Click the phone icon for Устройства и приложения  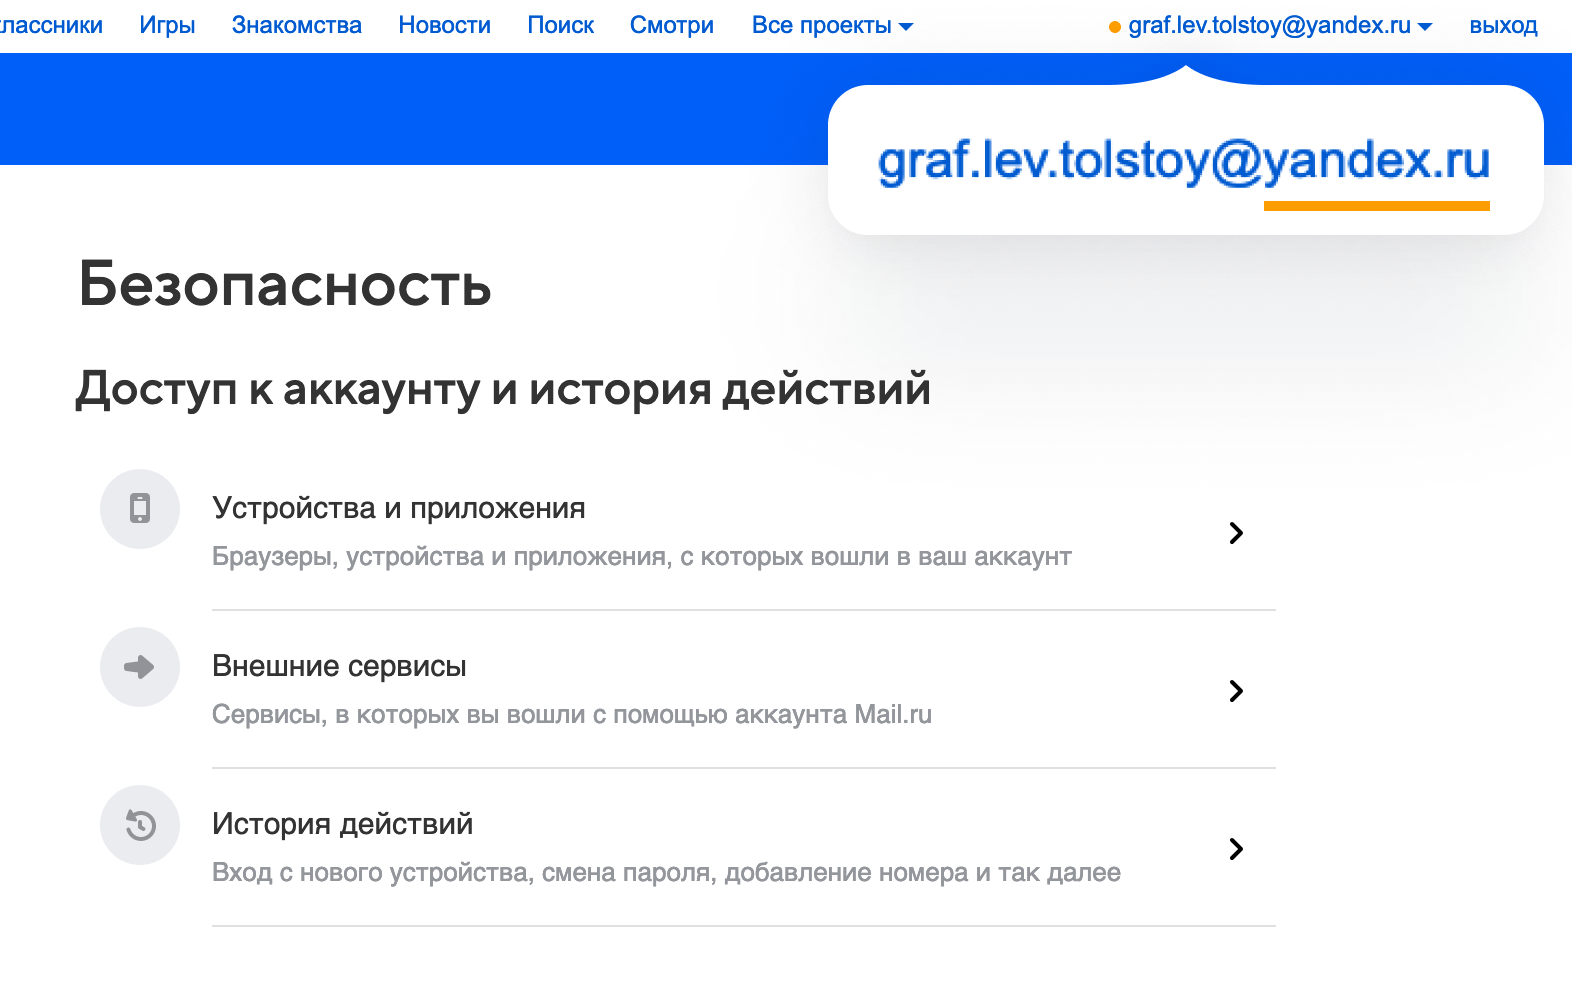point(140,509)
